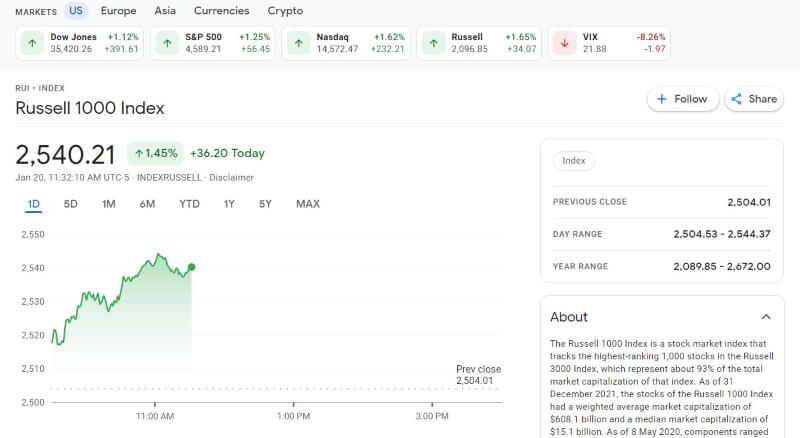The image size is (800, 438).
Task: Open the Dow Jones market card
Action: click(x=80, y=43)
